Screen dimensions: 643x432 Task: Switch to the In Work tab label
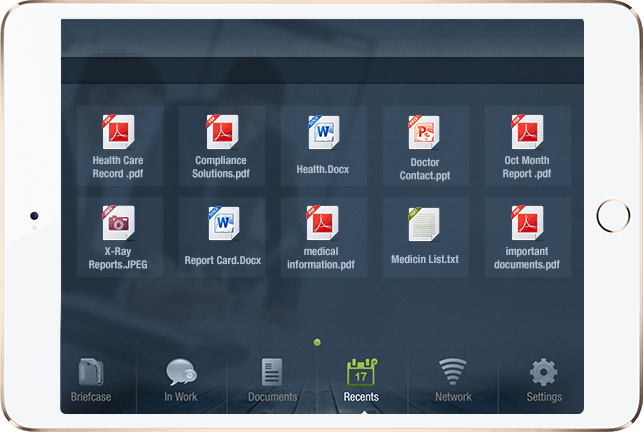click(181, 397)
